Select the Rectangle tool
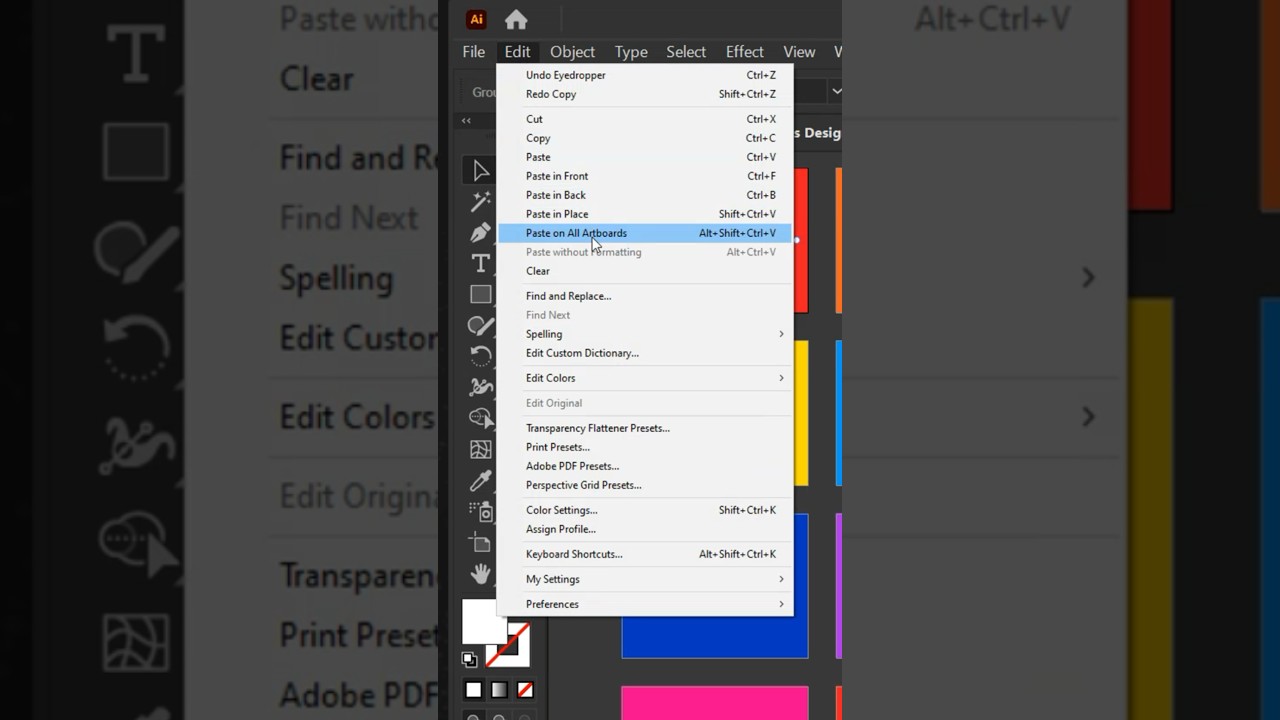 coord(481,295)
